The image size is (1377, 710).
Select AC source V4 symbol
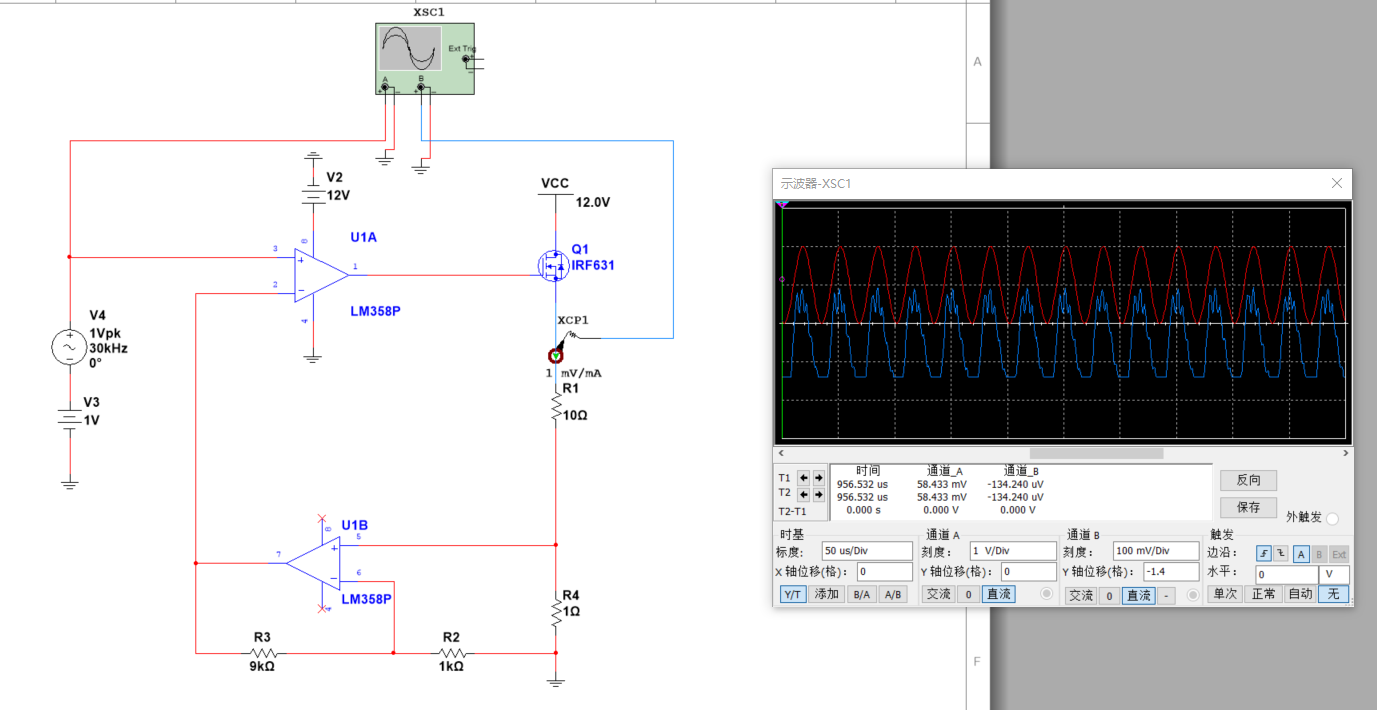pyautogui.click(x=70, y=347)
